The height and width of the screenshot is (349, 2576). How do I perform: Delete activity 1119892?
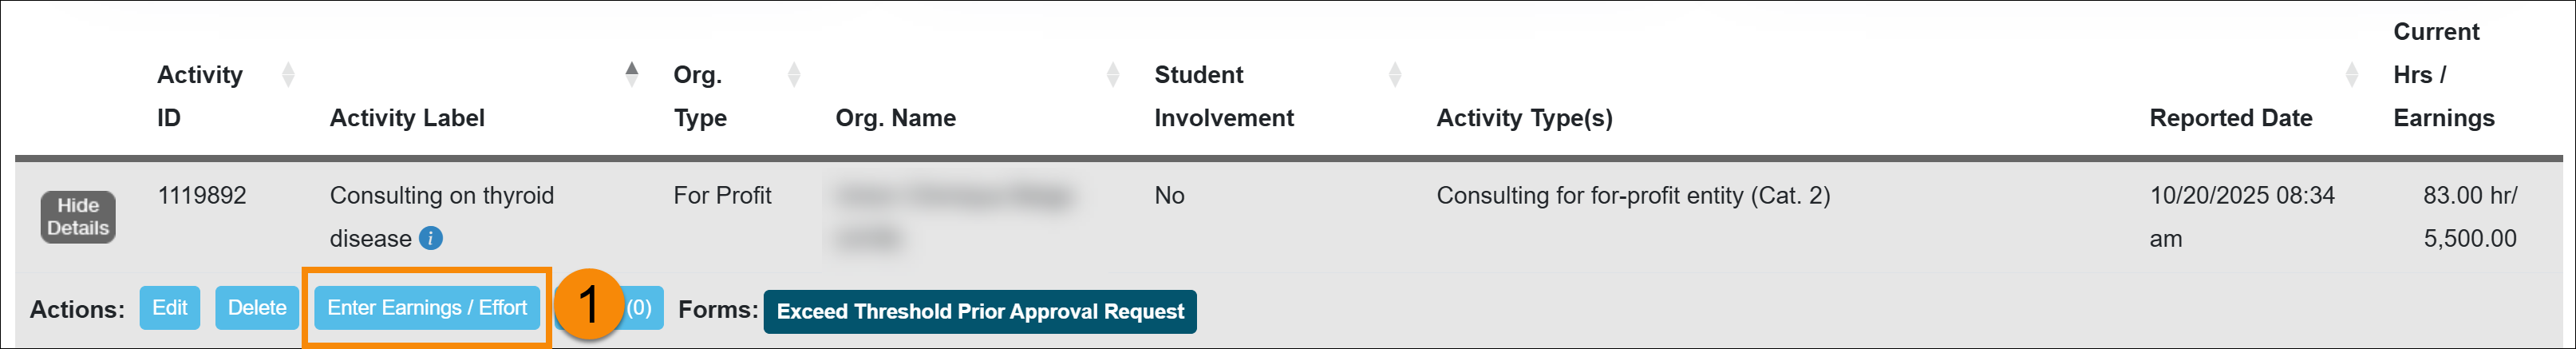257,308
